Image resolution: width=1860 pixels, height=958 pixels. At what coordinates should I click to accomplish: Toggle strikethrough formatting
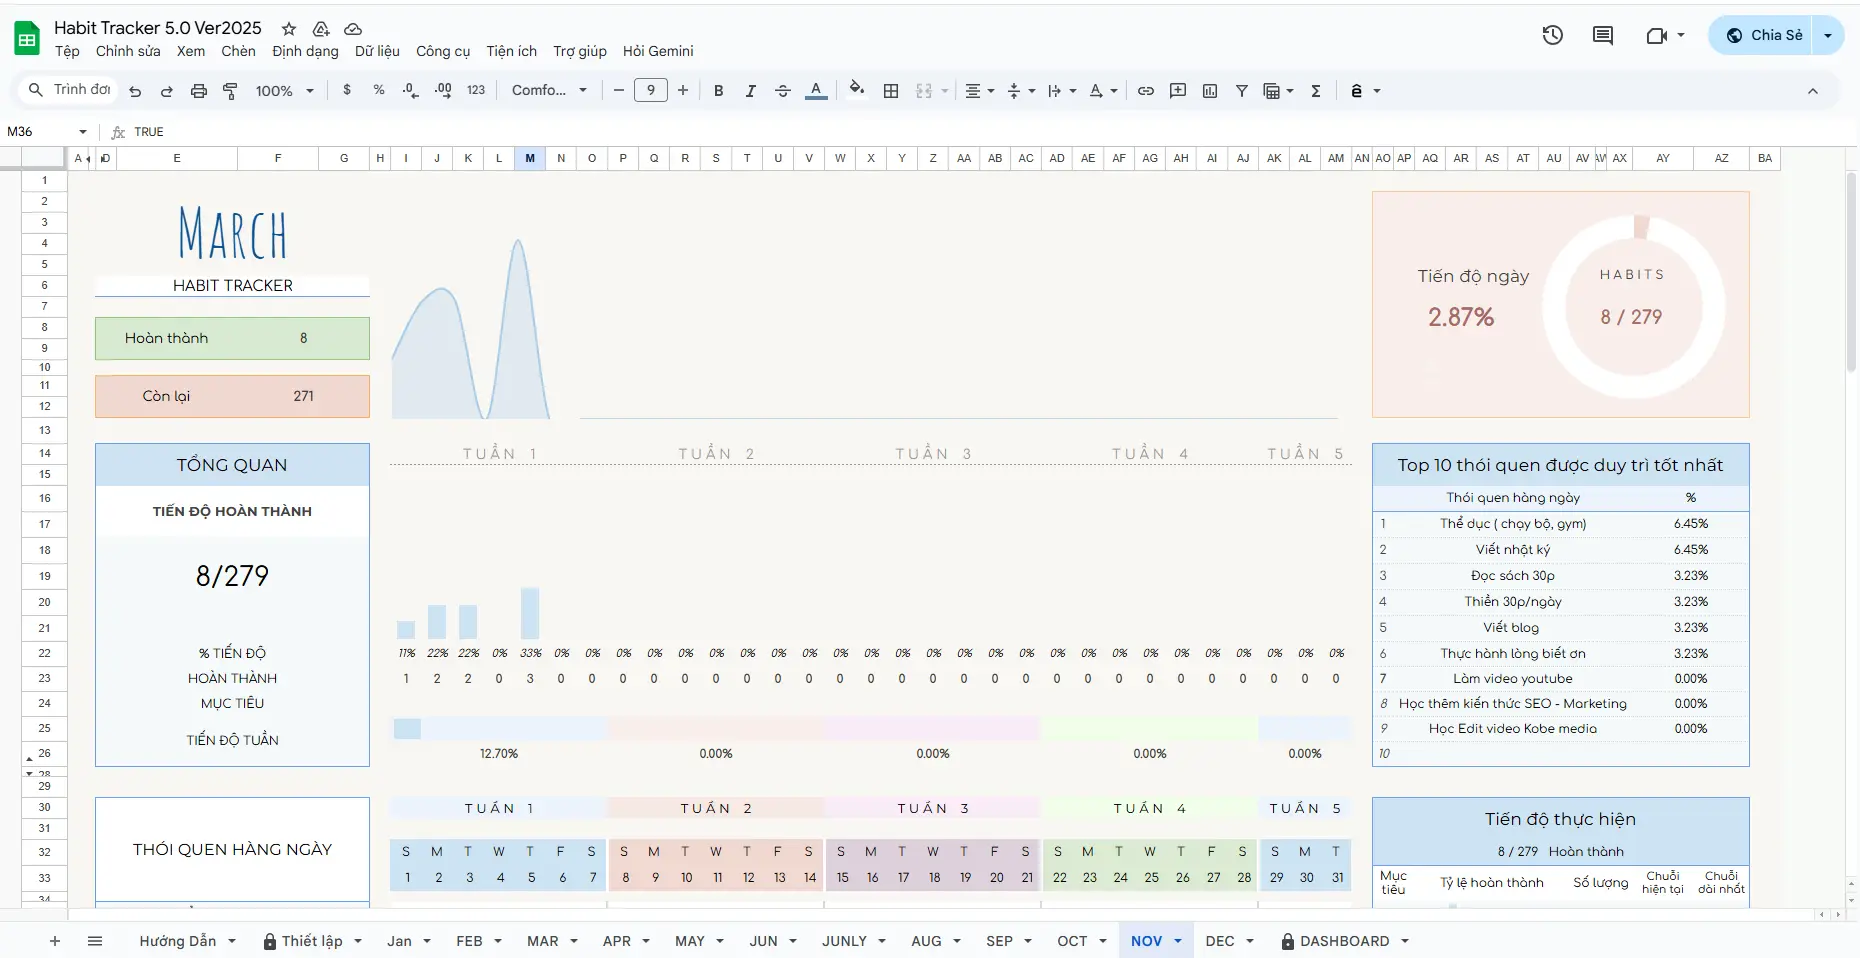783,91
